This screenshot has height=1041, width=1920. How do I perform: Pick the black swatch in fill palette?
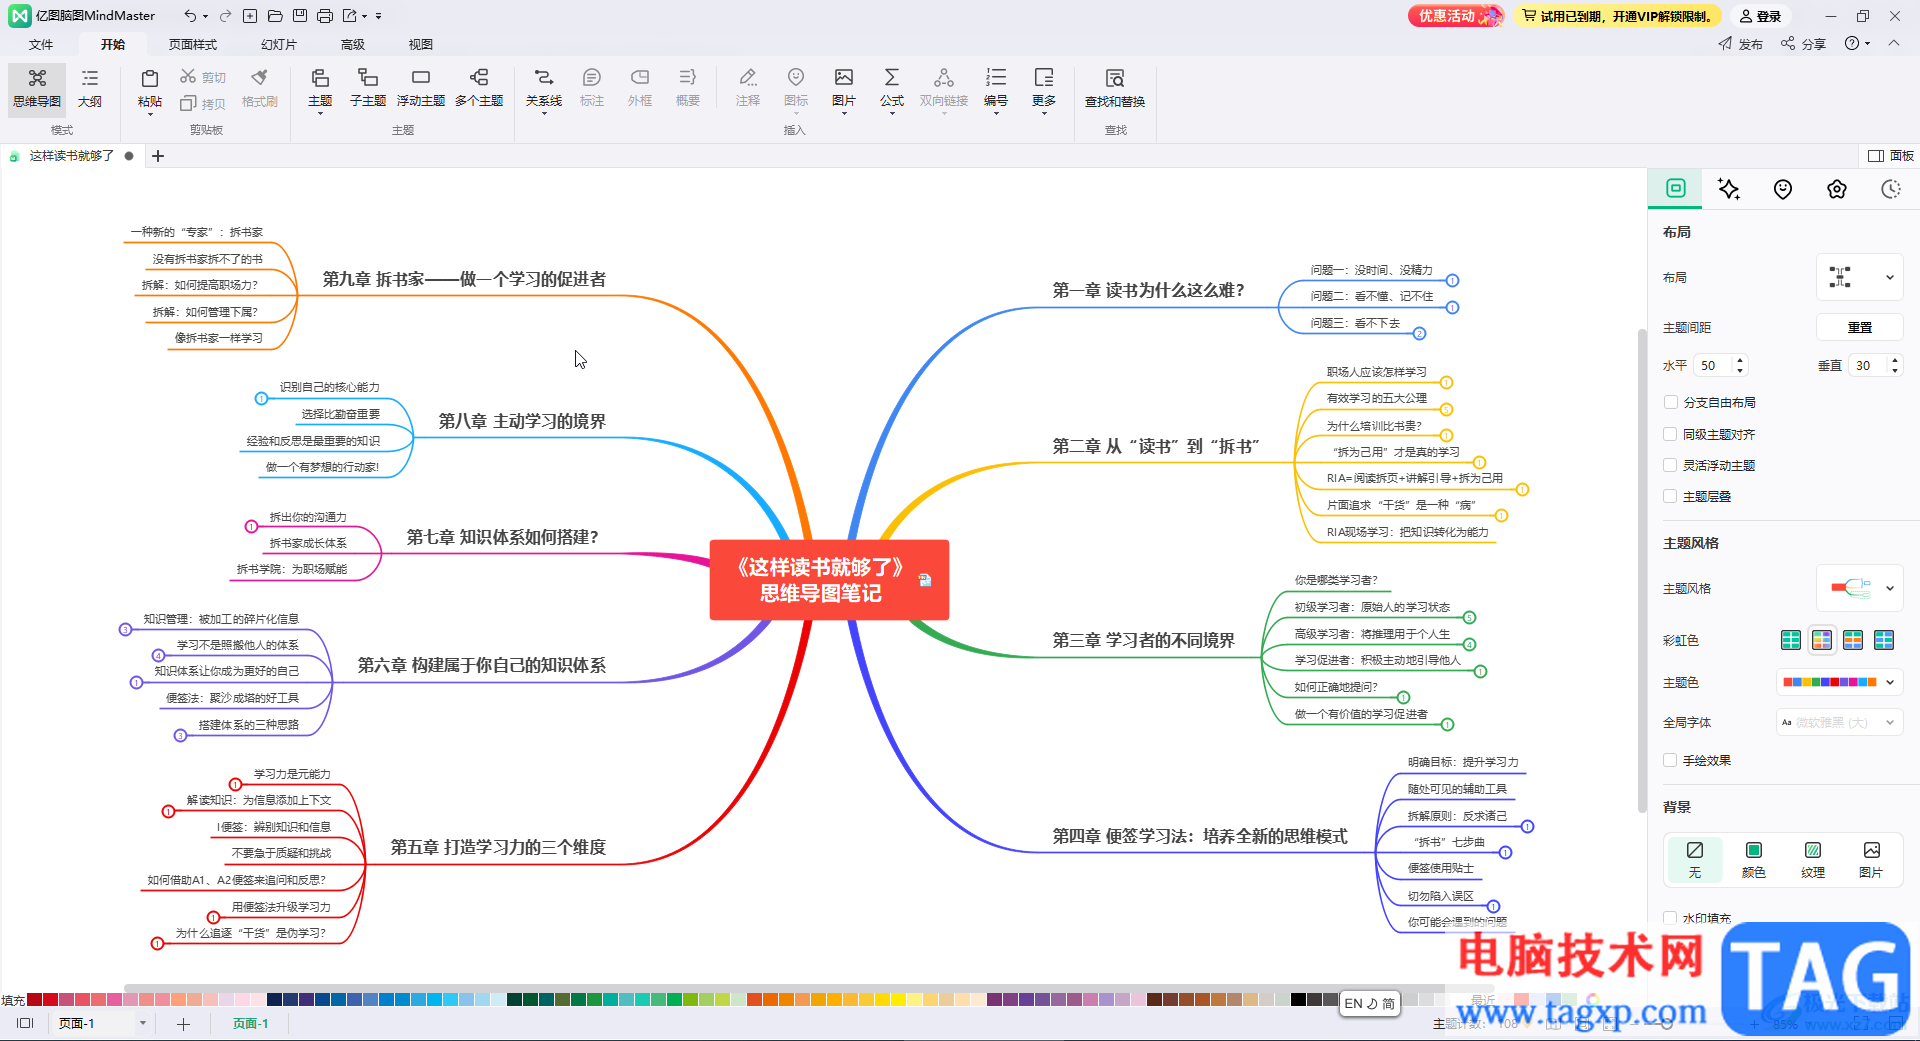point(1298,999)
